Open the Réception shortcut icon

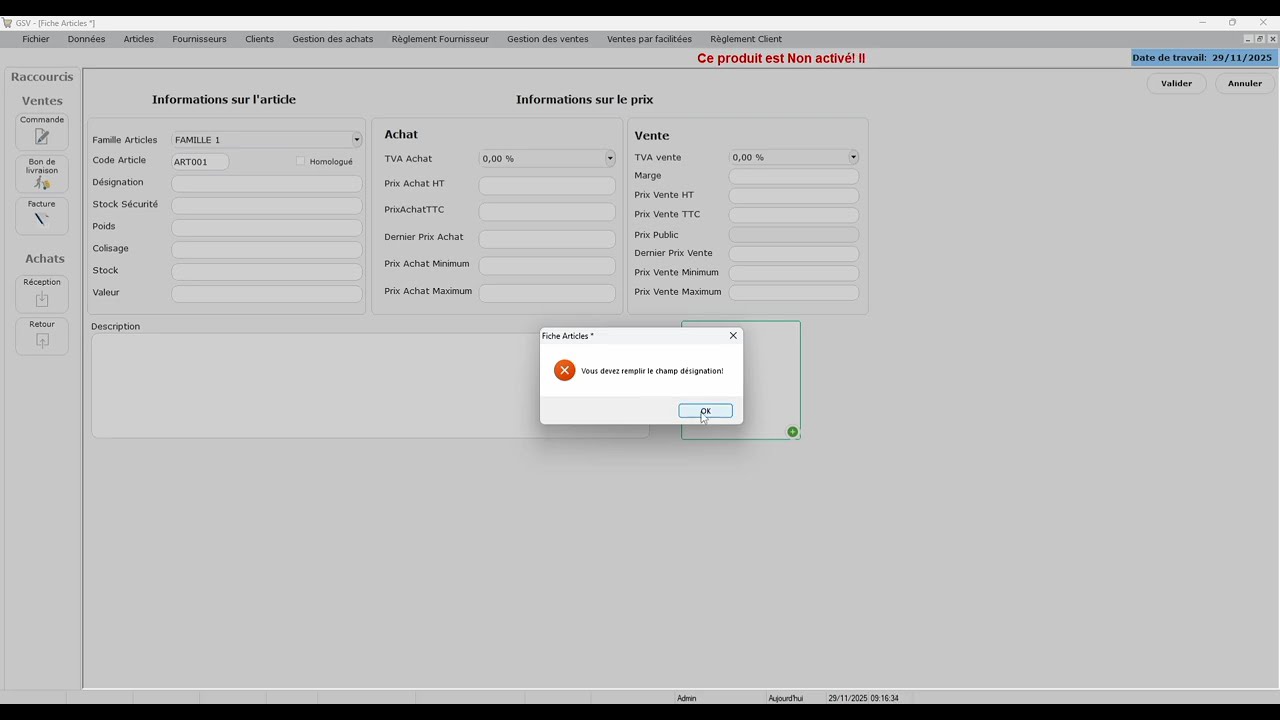[42, 294]
